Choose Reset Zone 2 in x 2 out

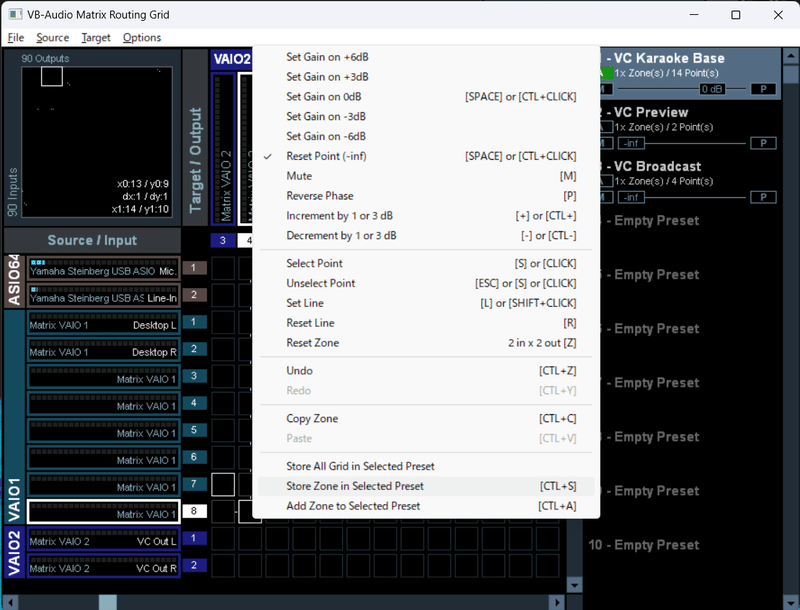pos(426,343)
